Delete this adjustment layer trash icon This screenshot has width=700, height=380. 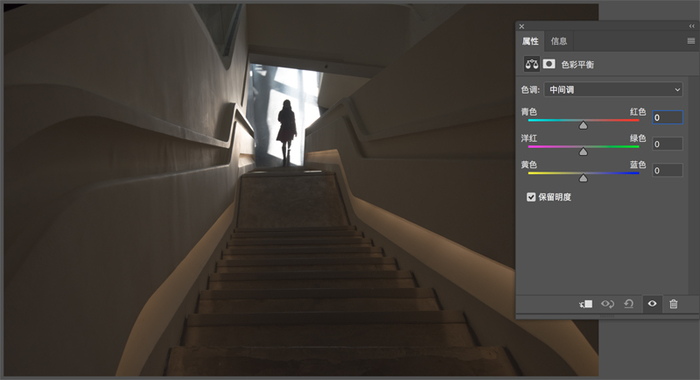[673, 304]
